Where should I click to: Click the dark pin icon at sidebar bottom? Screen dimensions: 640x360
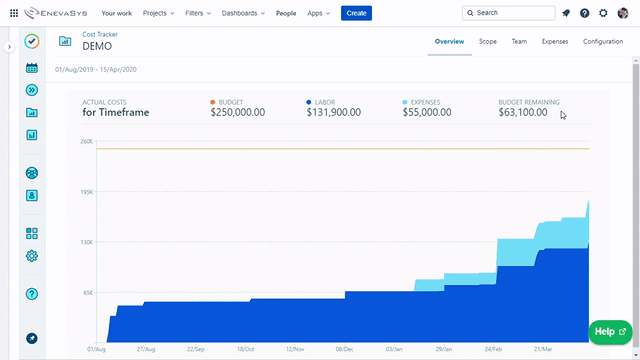tap(32, 338)
